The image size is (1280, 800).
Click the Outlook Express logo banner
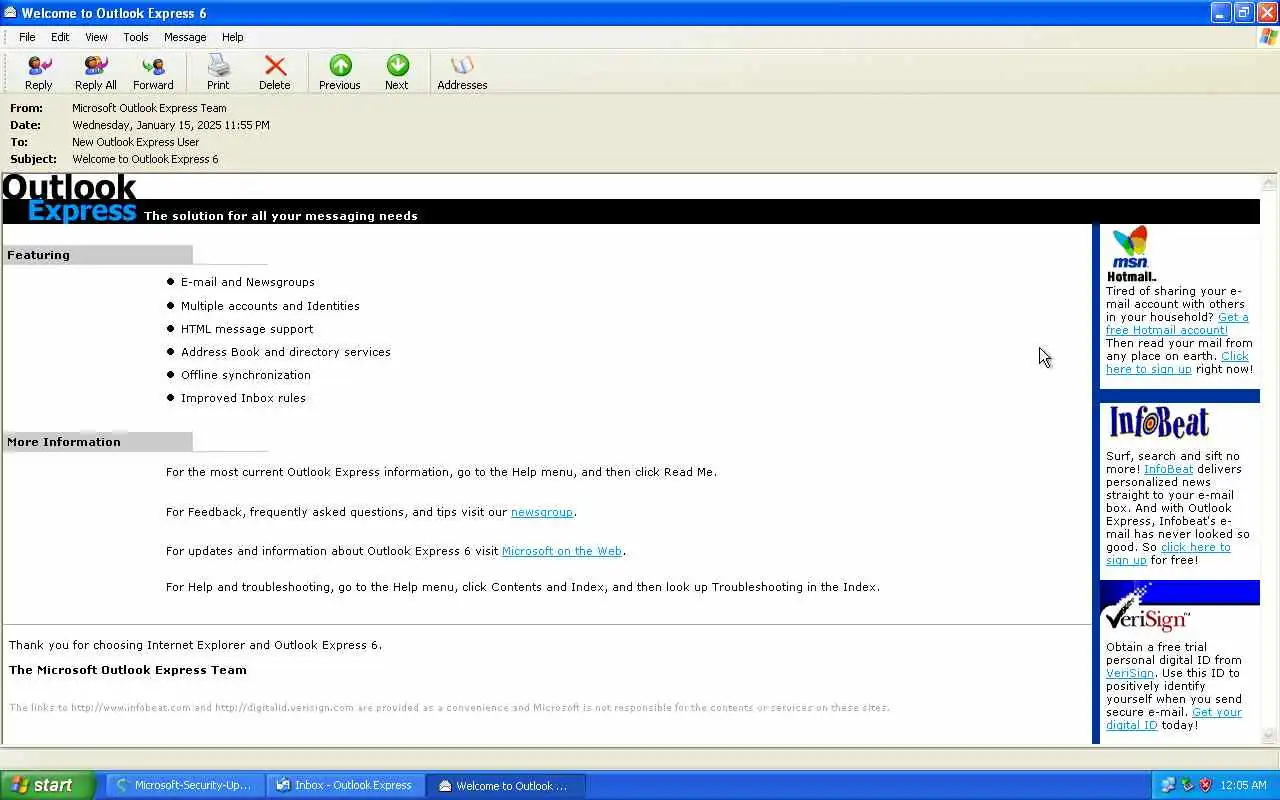click(70, 199)
